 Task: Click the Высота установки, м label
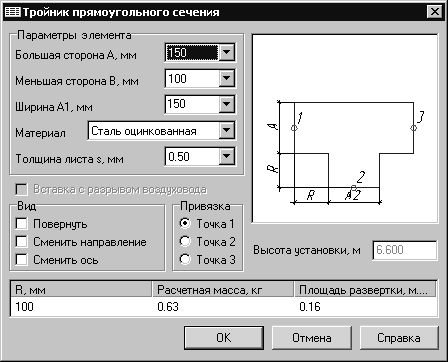tap(307, 250)
